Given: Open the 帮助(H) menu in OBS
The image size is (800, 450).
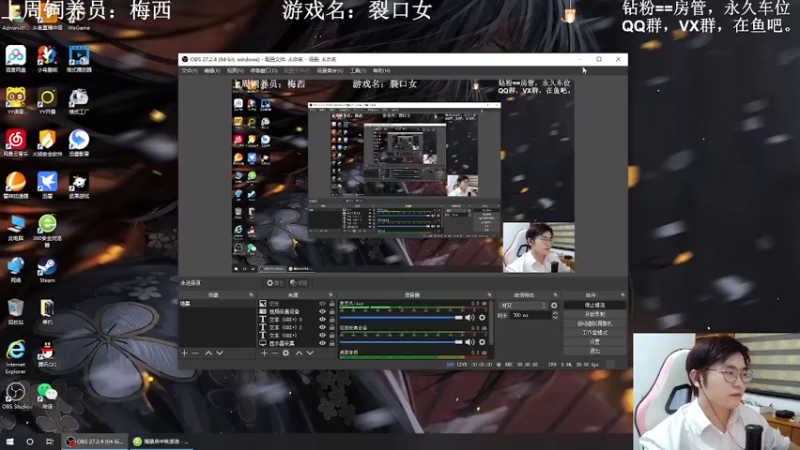Looking at the screenshot, I should (381, 70).
